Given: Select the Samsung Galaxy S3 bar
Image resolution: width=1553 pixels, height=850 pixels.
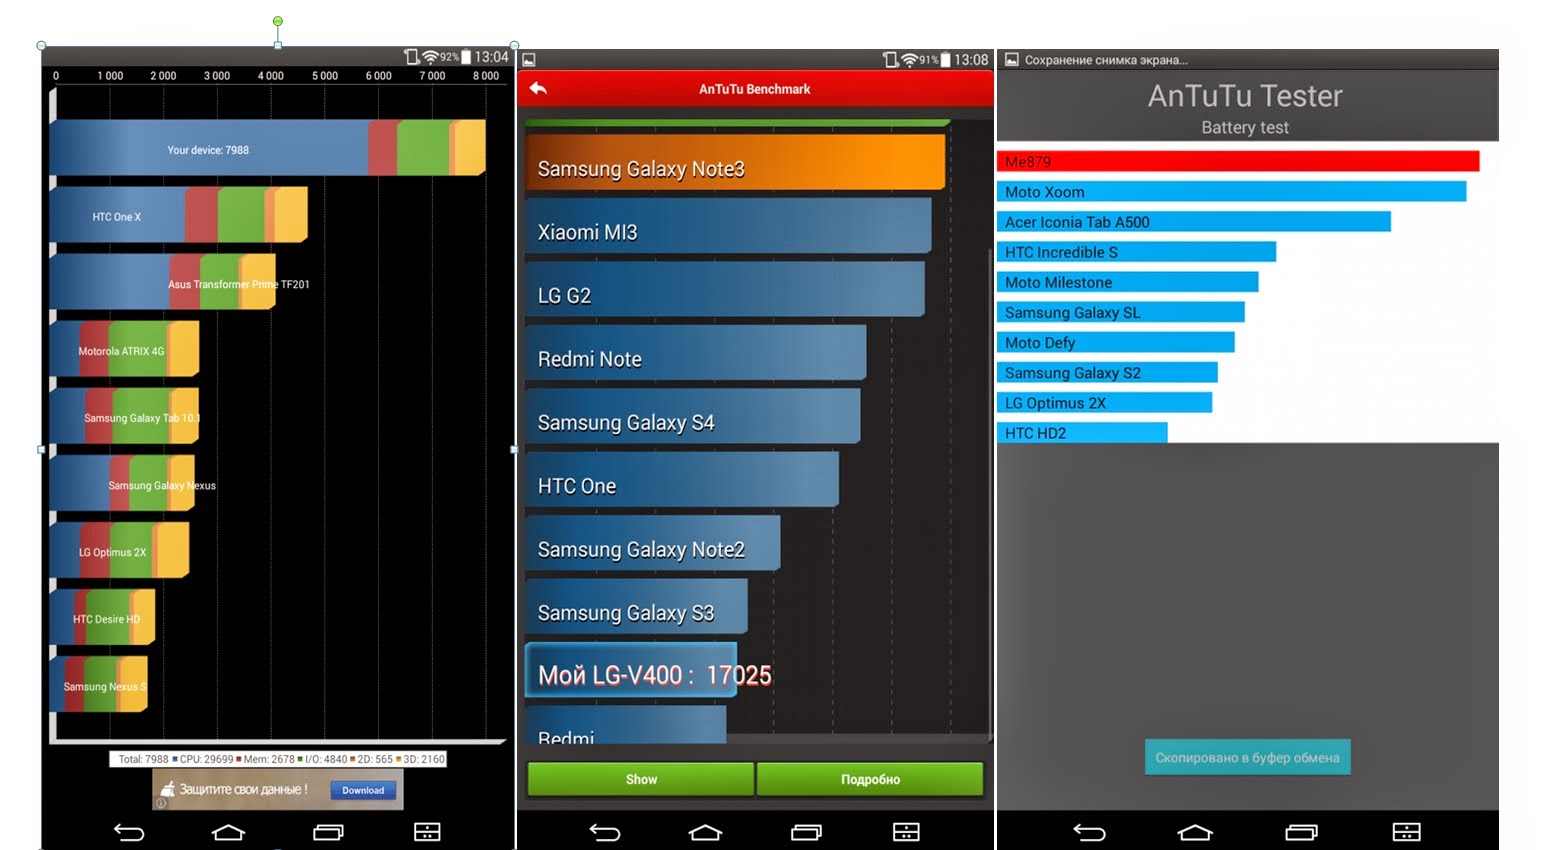Looking at the screenshot, I should click(637, 606).
